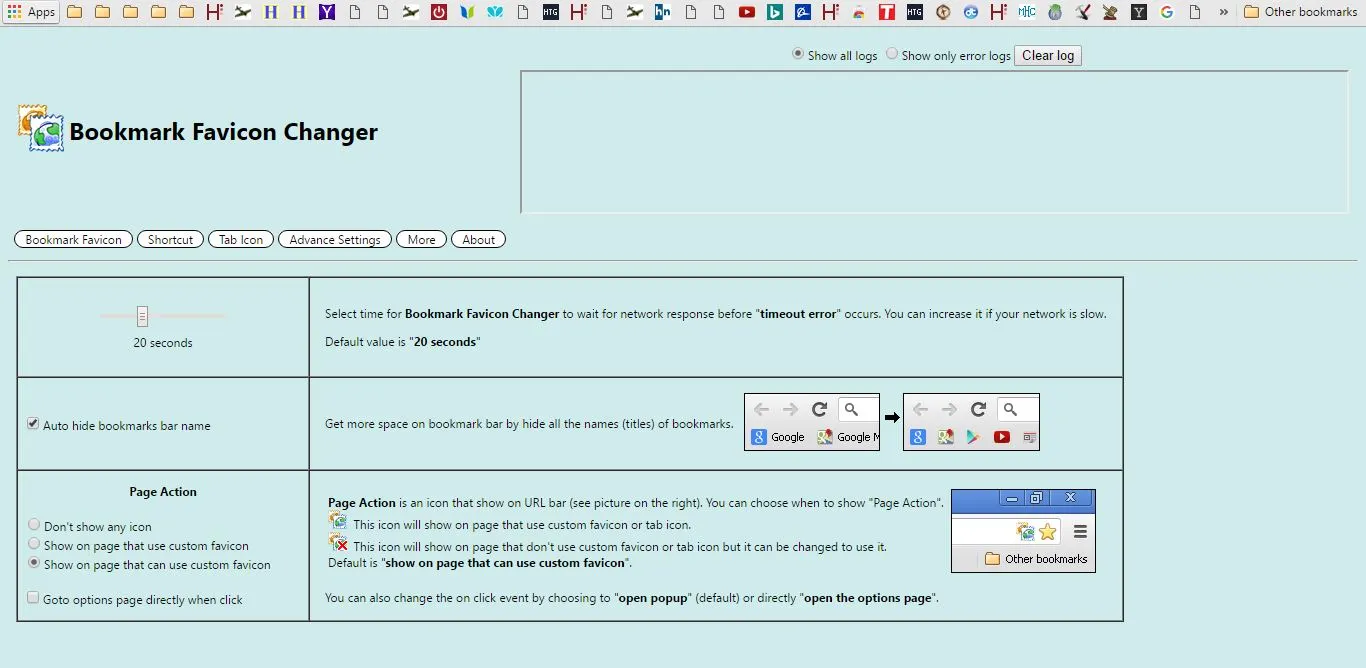Open the Google 'G' bookmark icon
The width and height of the screenshot is (1366, 668).
point(1167,12)
